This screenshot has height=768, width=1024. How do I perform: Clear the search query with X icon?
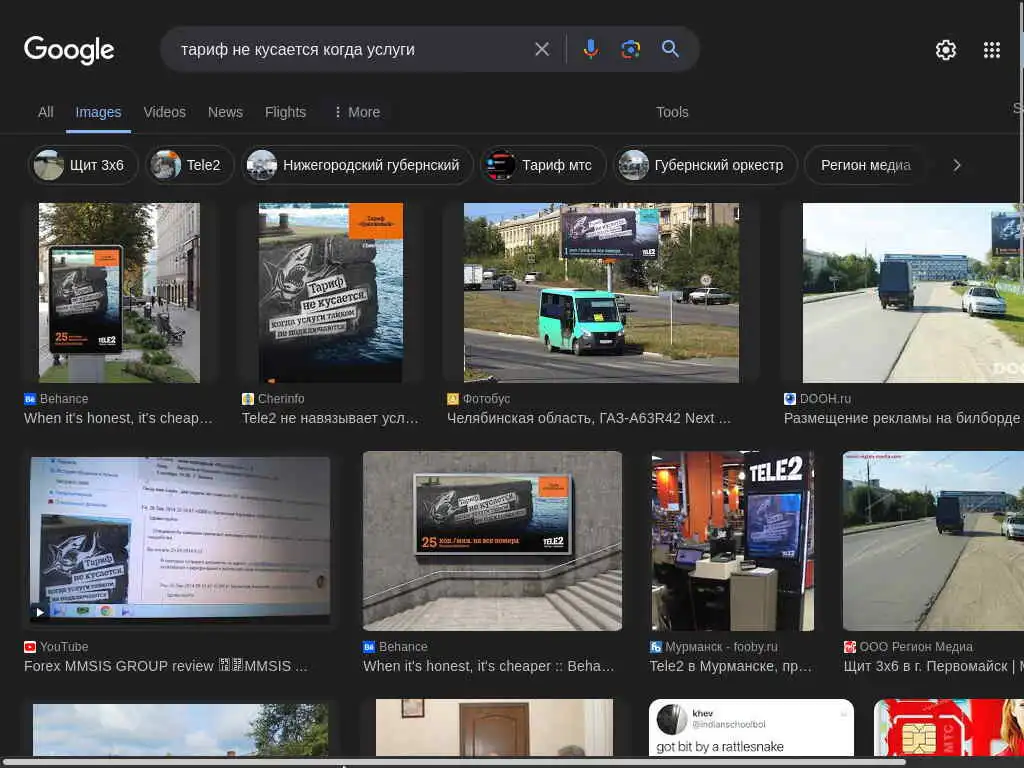[541, 49]
